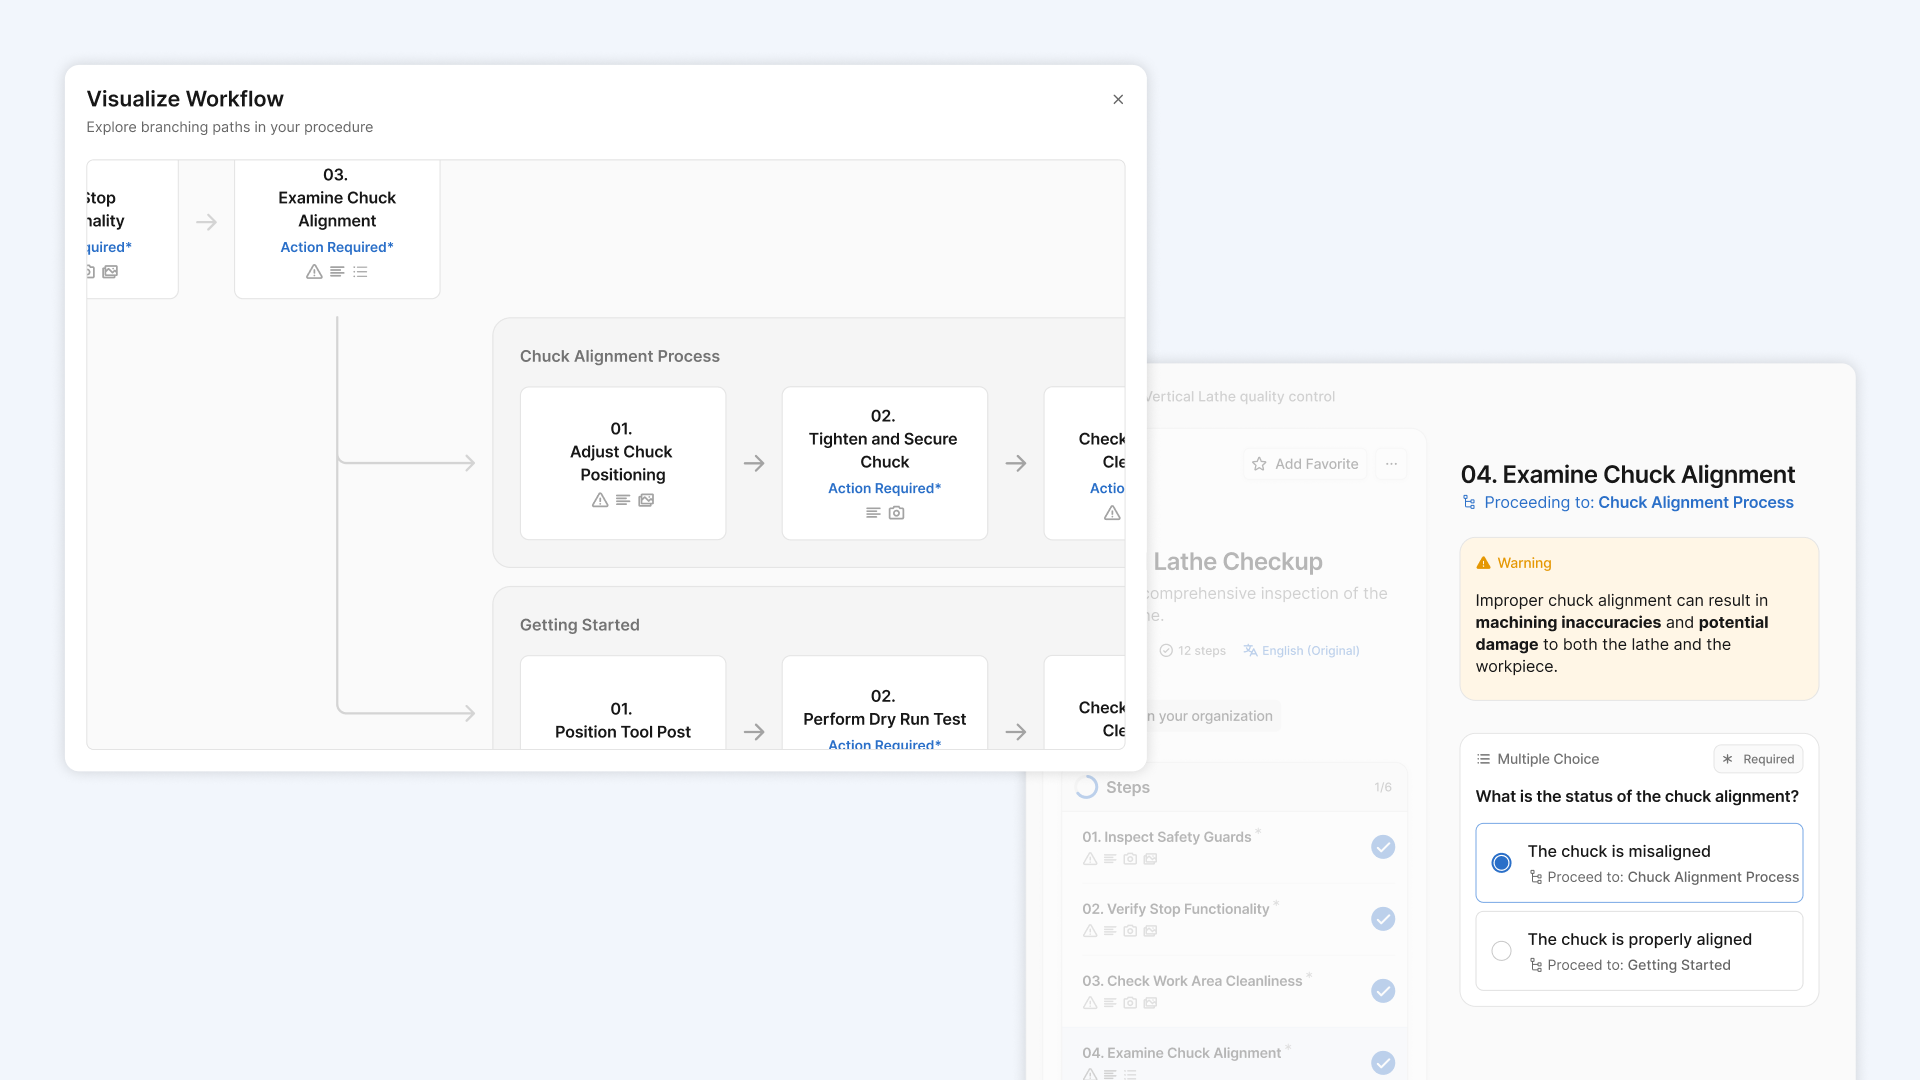This screenshot has width=1920, height=1080.
Task: Click camera icon in Tighten and Secure Chuck card
Action: point(897,513)
